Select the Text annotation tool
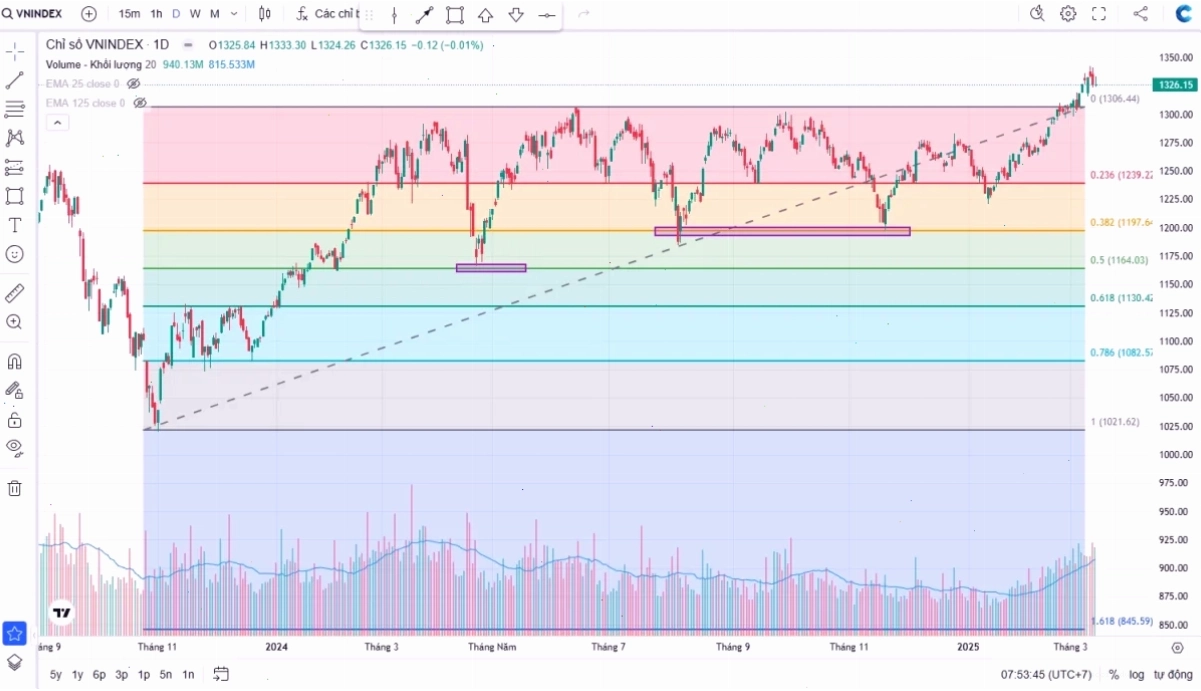Screen dimensions: 1201x691 click(15, 225)
